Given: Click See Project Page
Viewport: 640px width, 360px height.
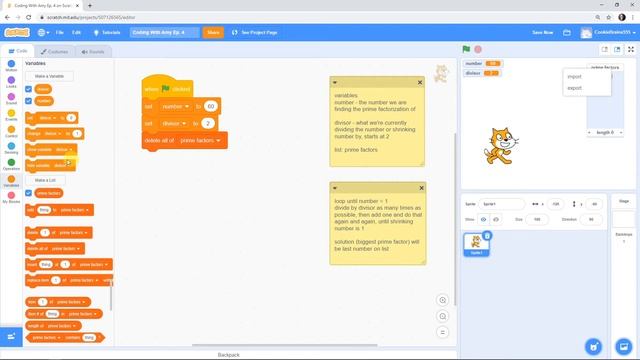Looking at the screenshot, I should (255, 32).
